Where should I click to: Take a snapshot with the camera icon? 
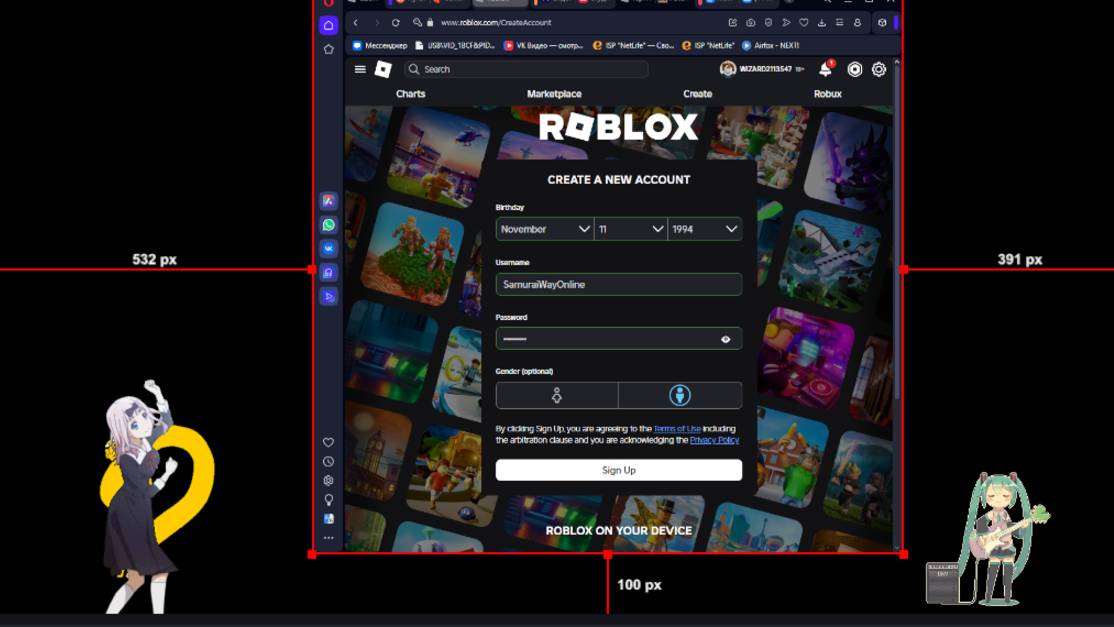[750, 23]
